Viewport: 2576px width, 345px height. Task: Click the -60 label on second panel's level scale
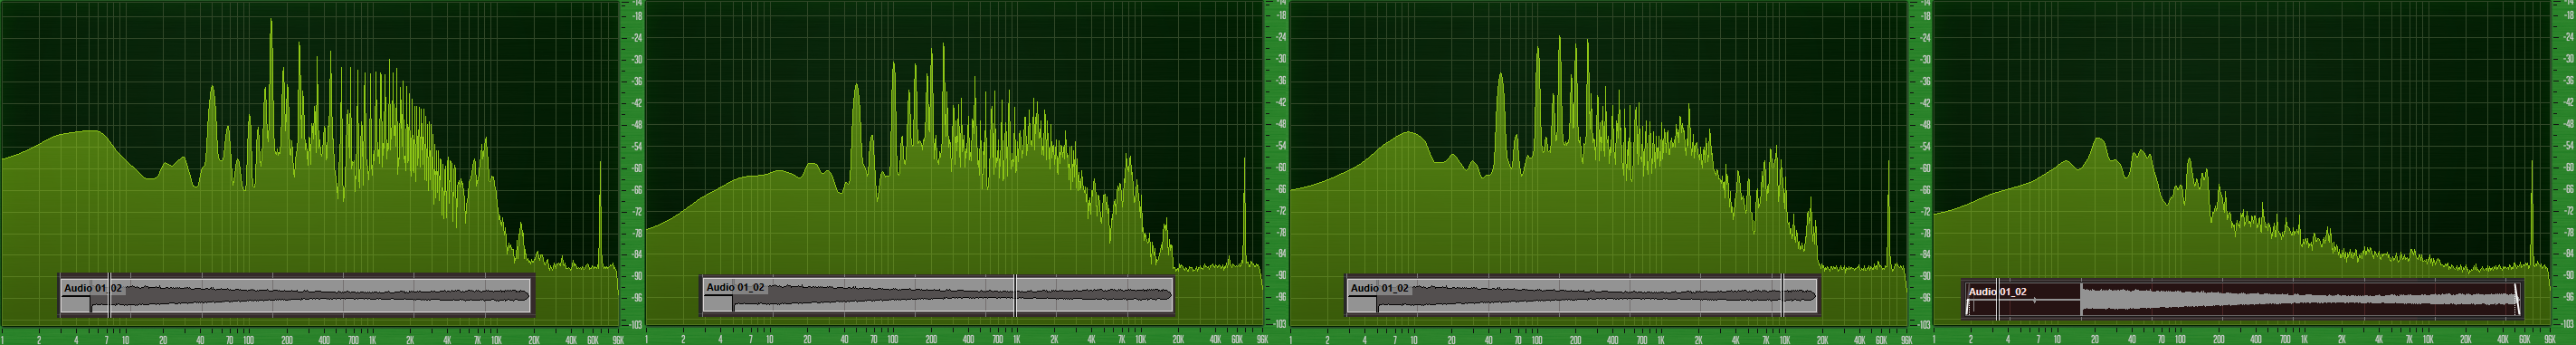point(1280,168)
